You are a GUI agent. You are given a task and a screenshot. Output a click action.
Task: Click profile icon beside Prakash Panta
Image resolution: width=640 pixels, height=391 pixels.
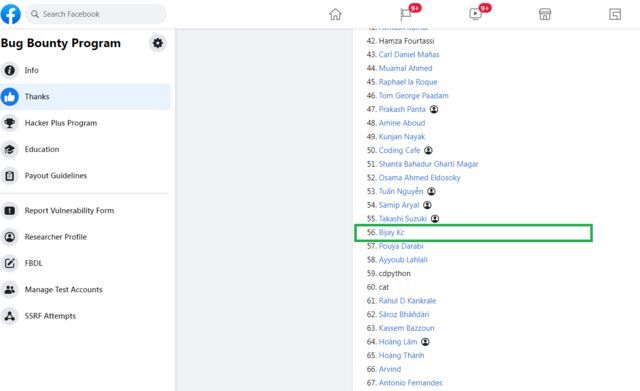(x=434, y=109)
